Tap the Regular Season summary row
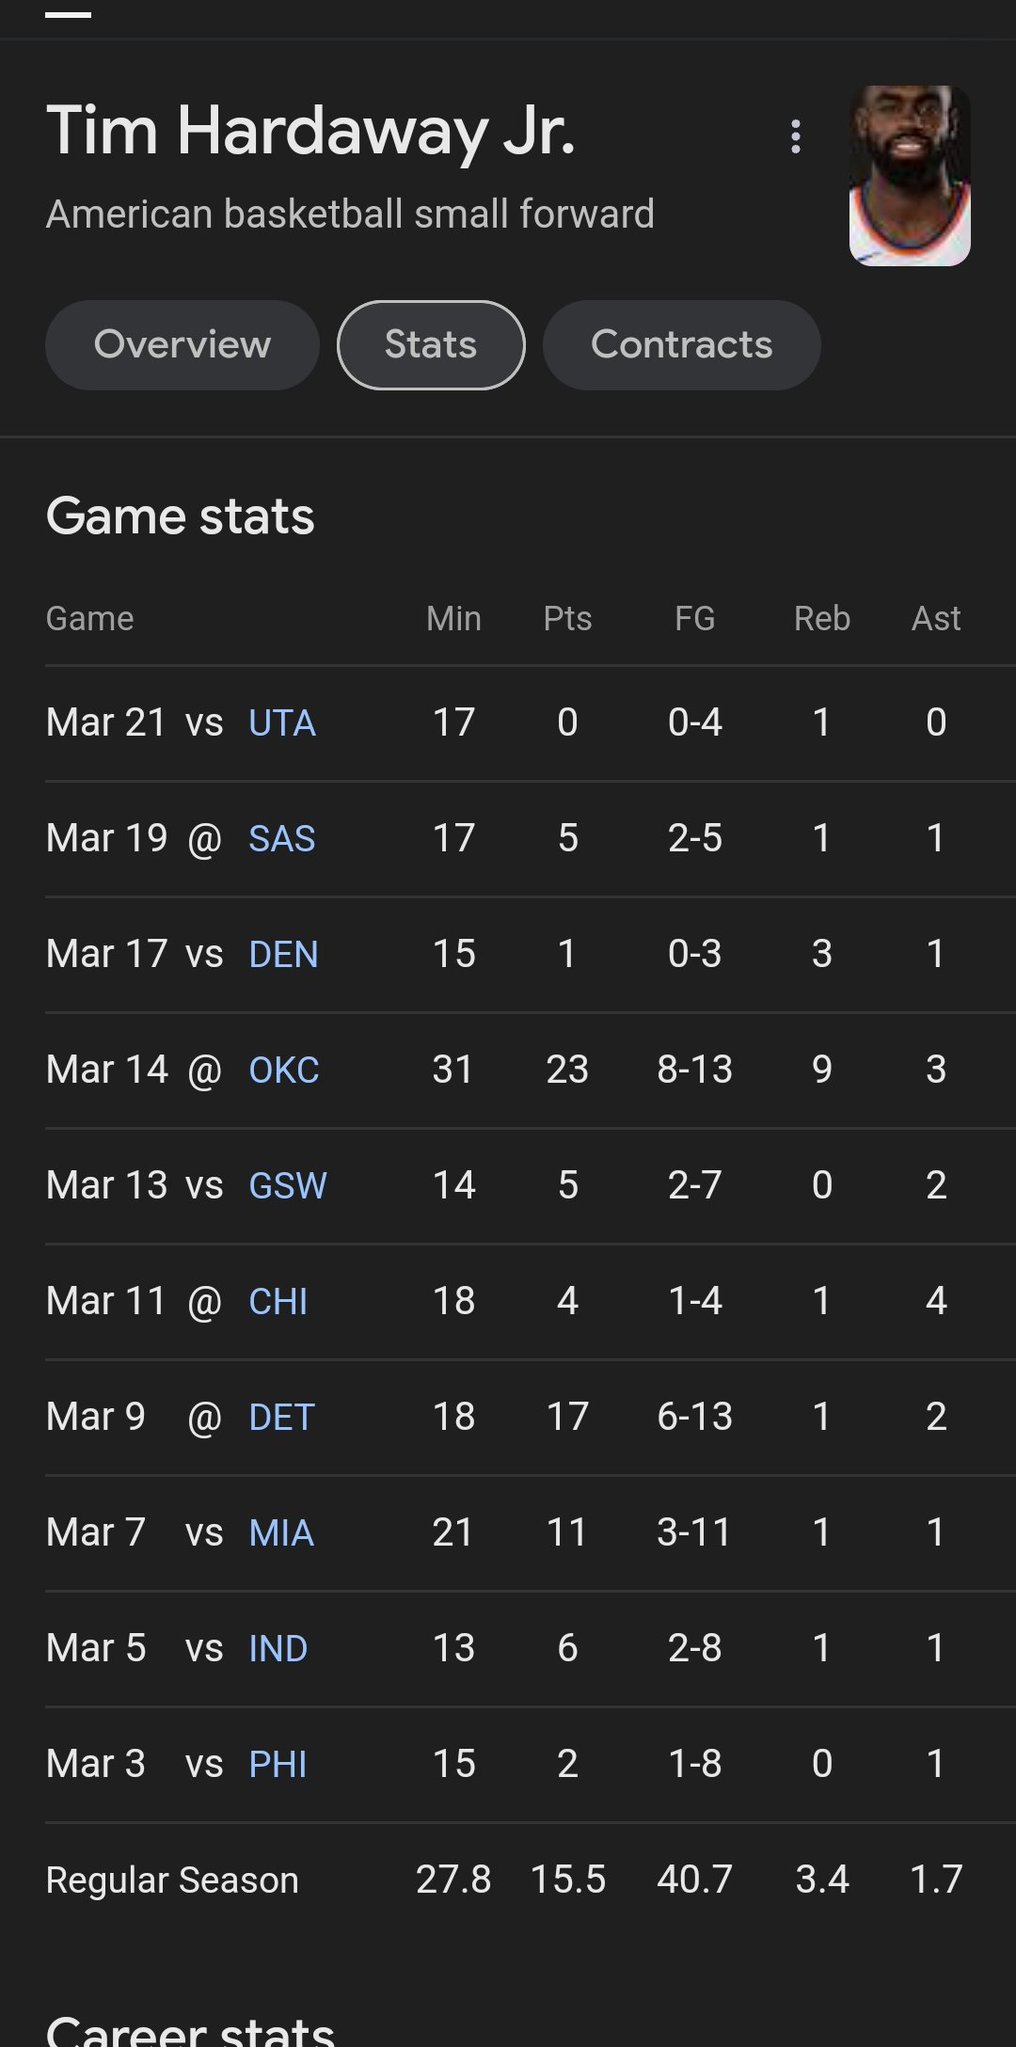The image size is (1016, 2047). tap(172, 1880)
